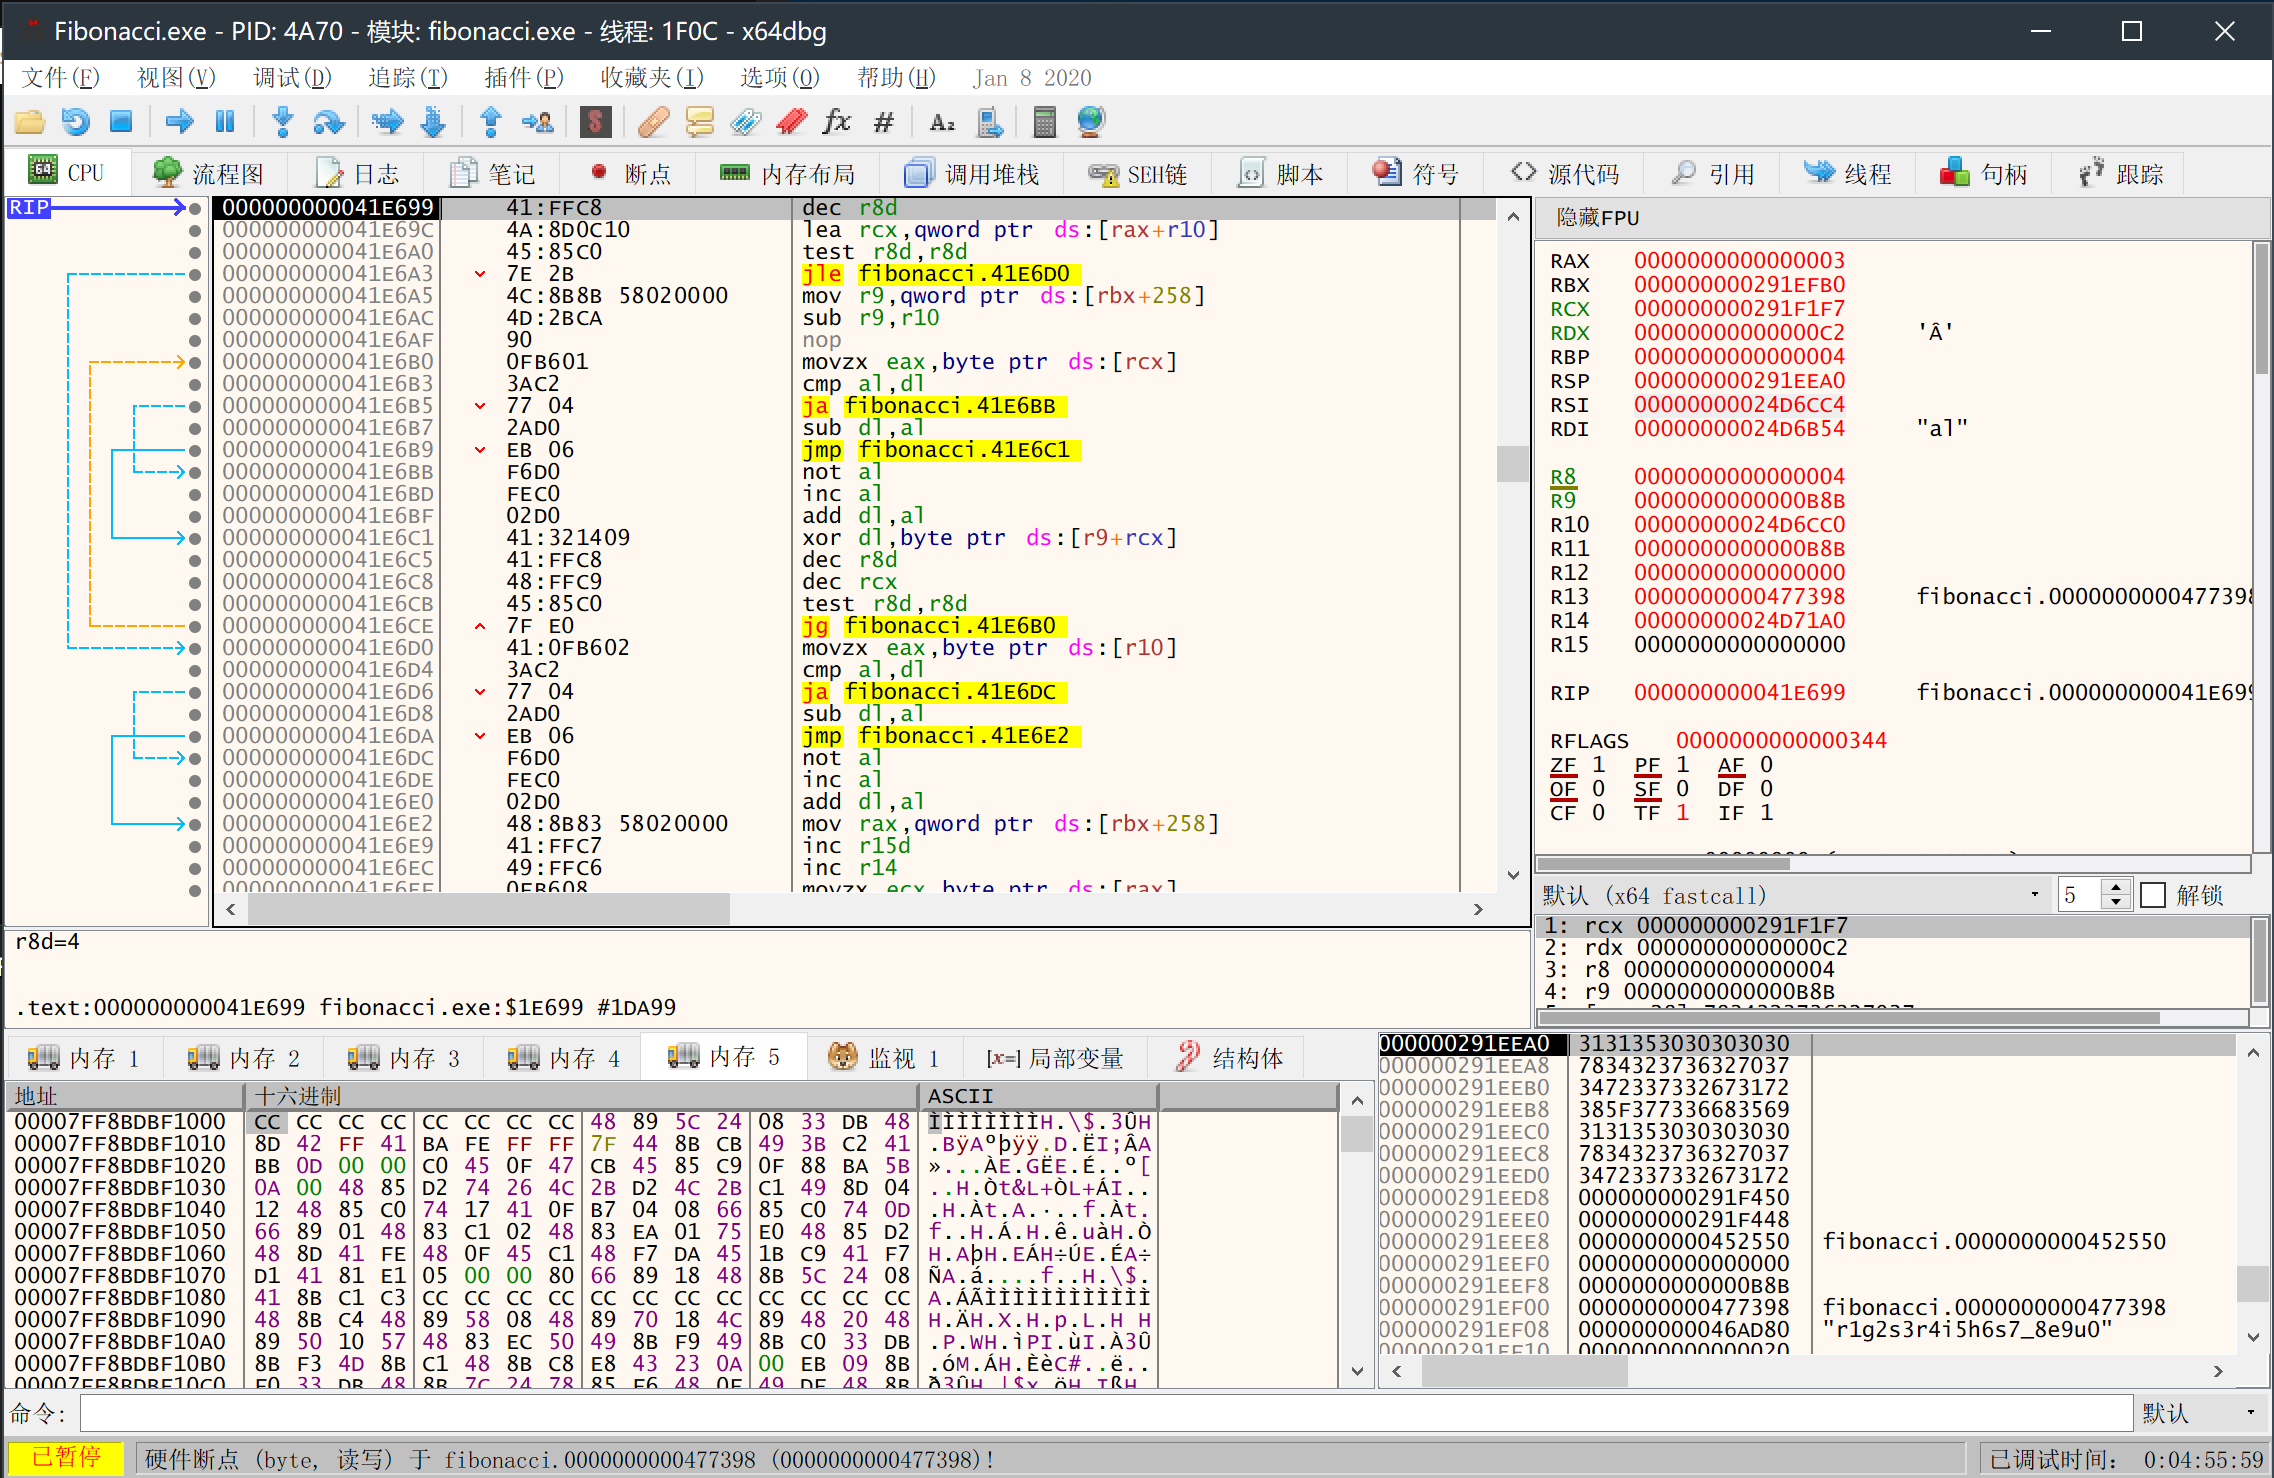Click the stack pane horizontal scrollbar thumb
The width and height of the screenshot is (2274, 1478).
point(1524,1371)
